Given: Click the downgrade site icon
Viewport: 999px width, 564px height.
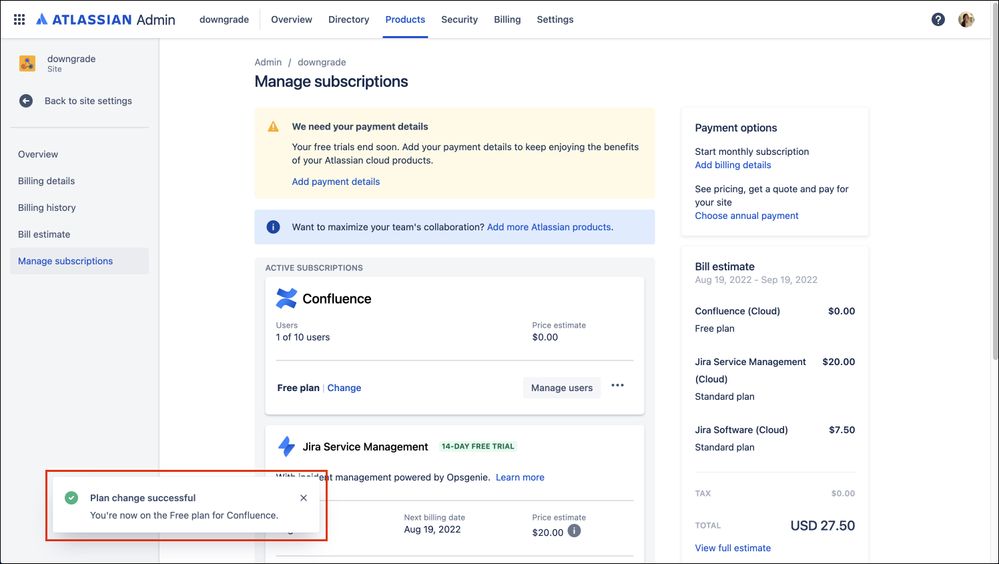Looking at the screenshot, I should click(27, 63).
